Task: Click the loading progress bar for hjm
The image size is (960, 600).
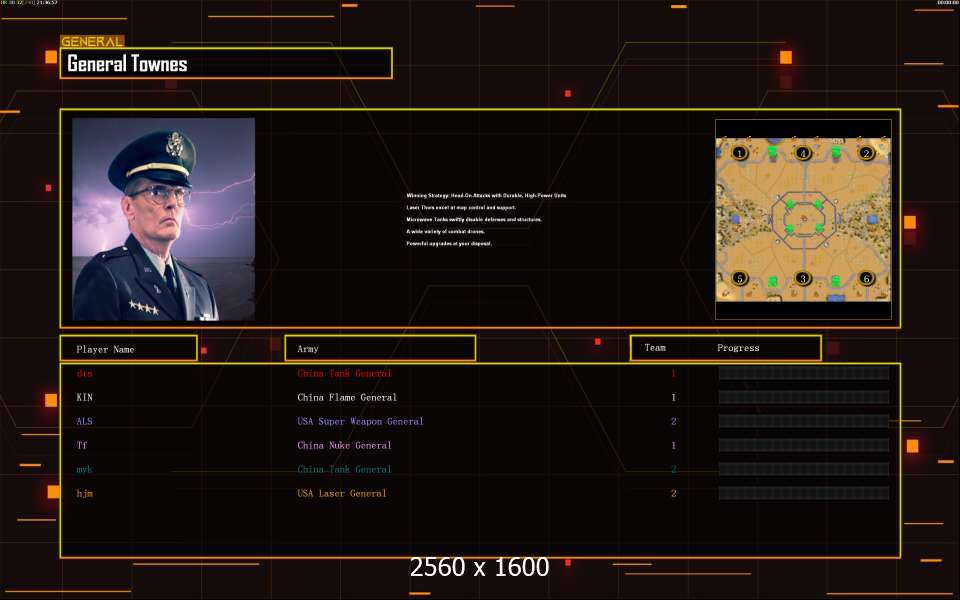Action: (803, 493)
